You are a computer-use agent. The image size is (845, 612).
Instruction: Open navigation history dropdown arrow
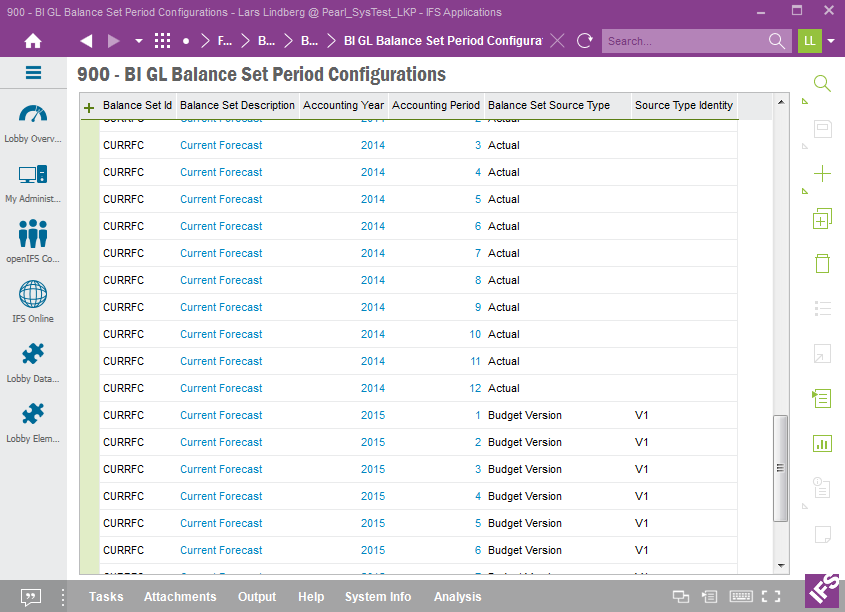click(138, 41)
